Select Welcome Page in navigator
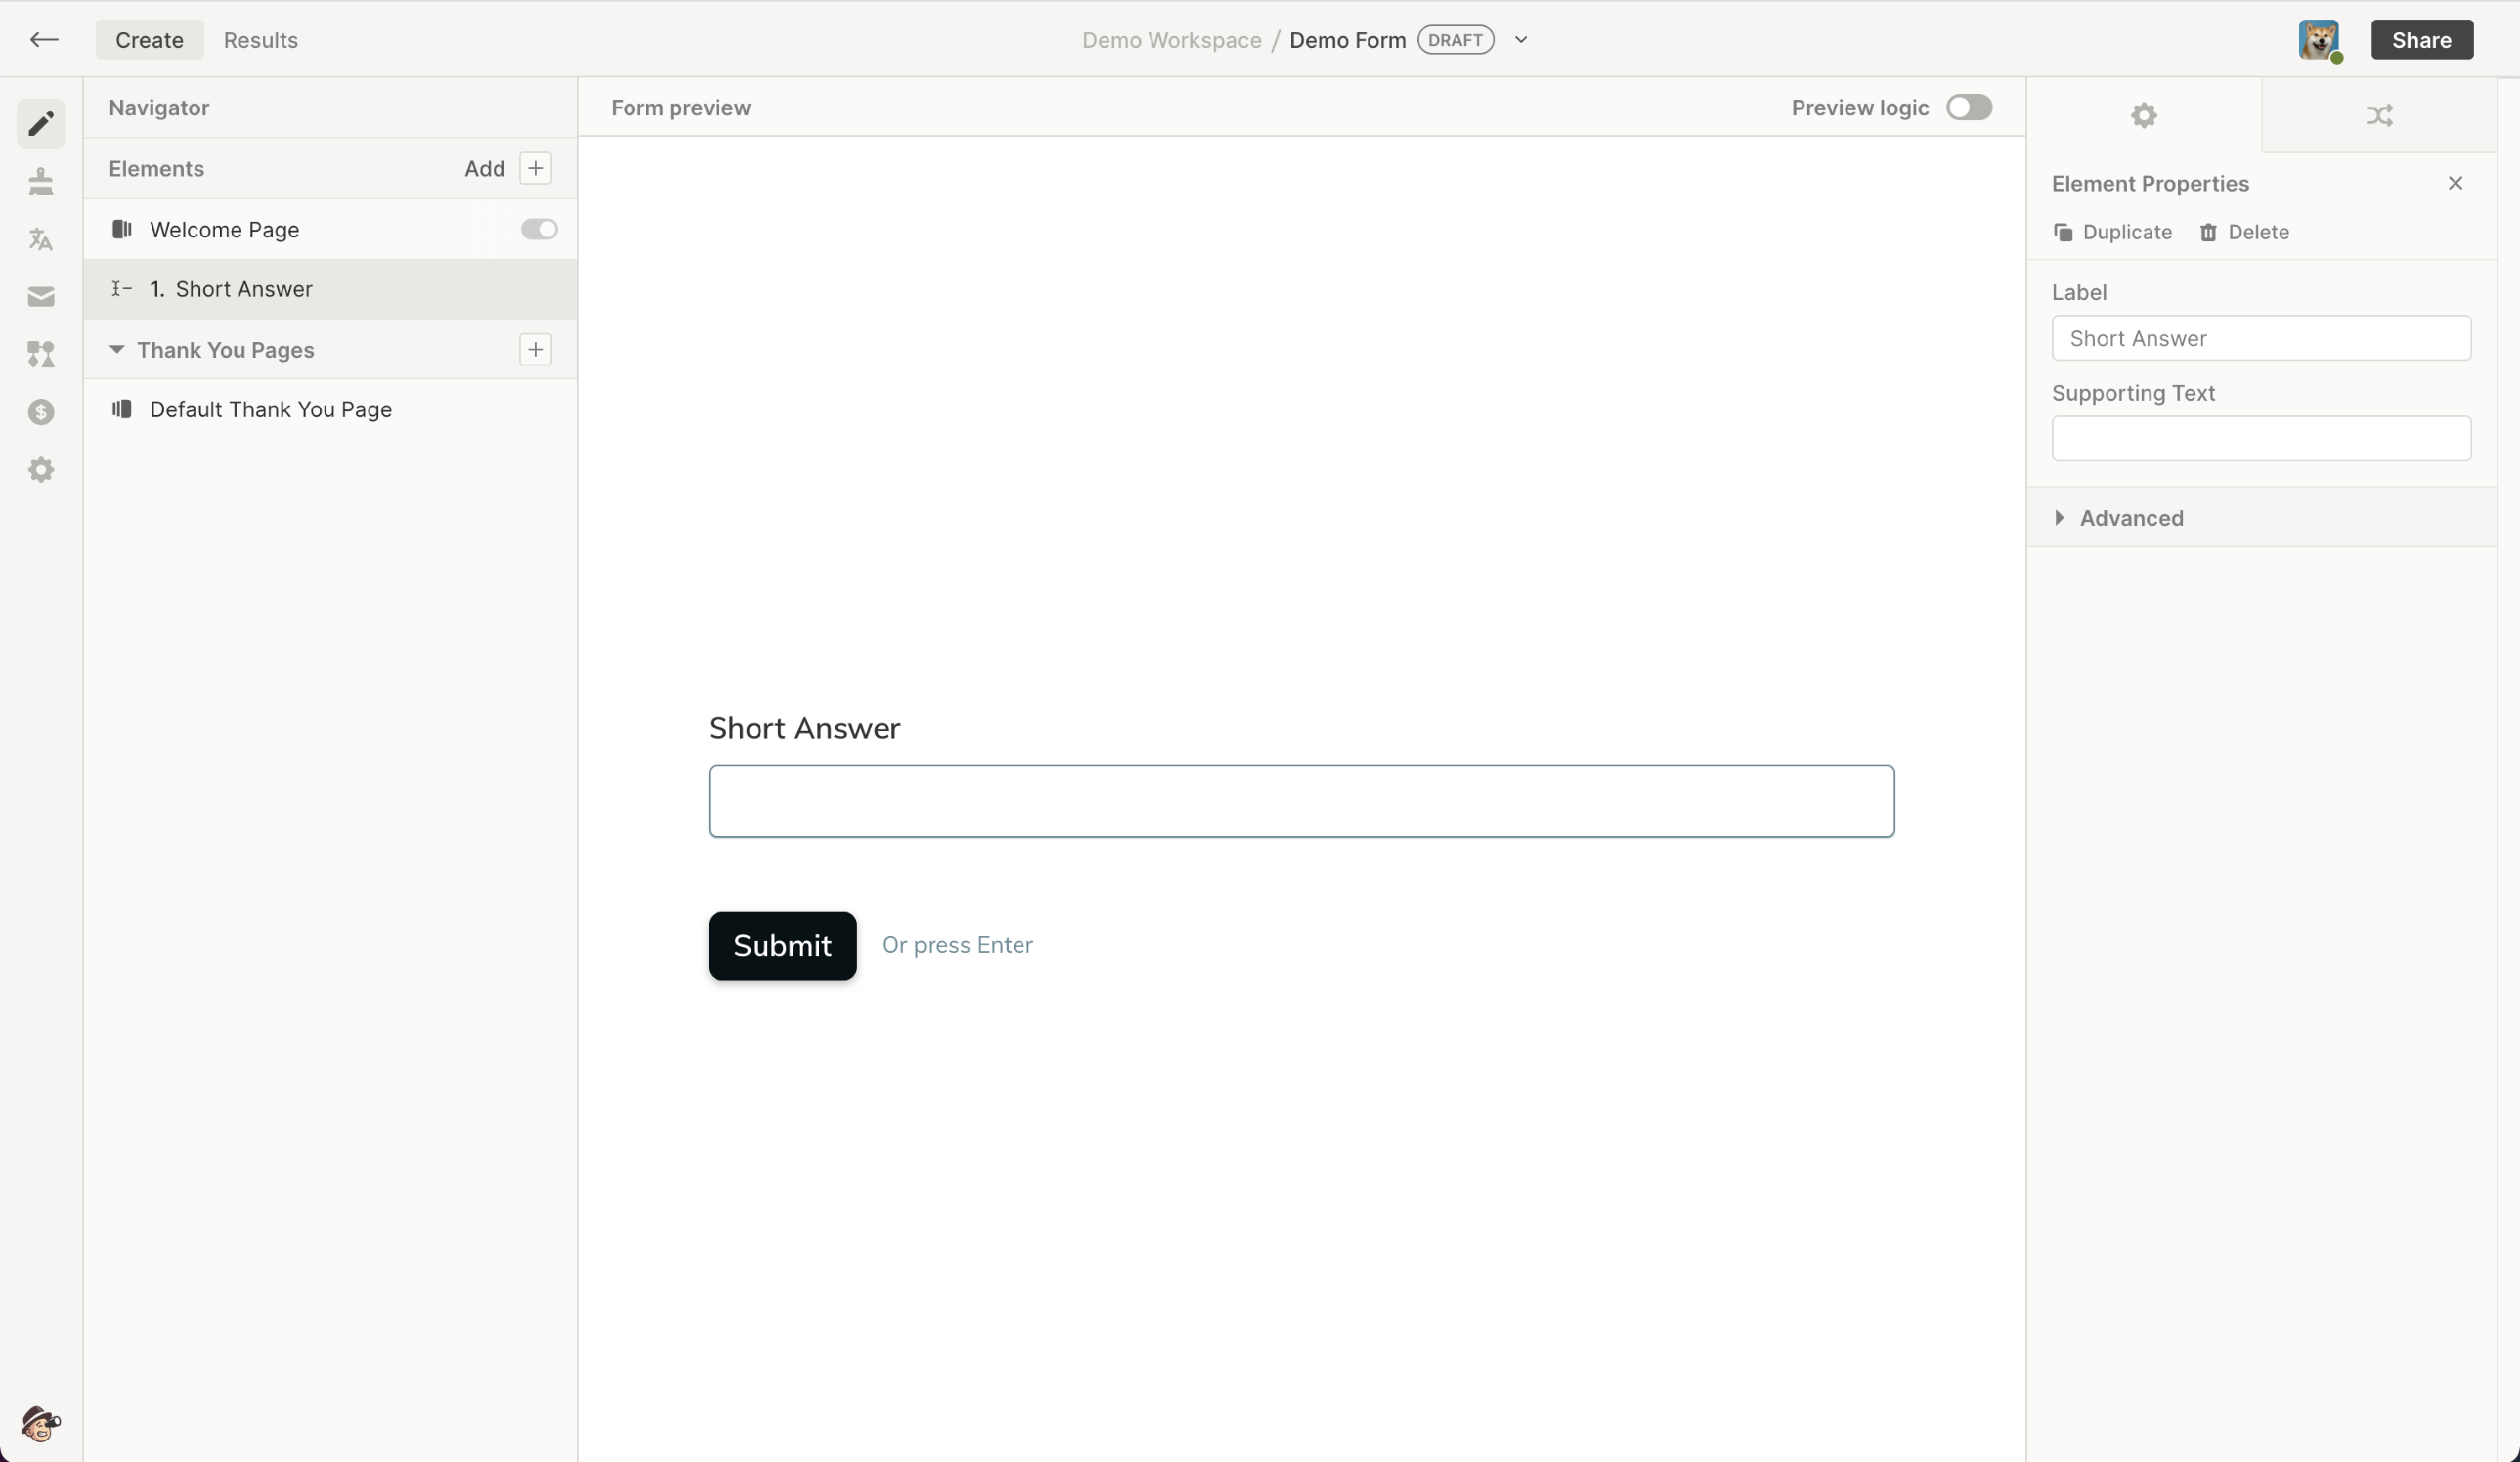Screen dimensions: 2520x1462 (330, 229)
